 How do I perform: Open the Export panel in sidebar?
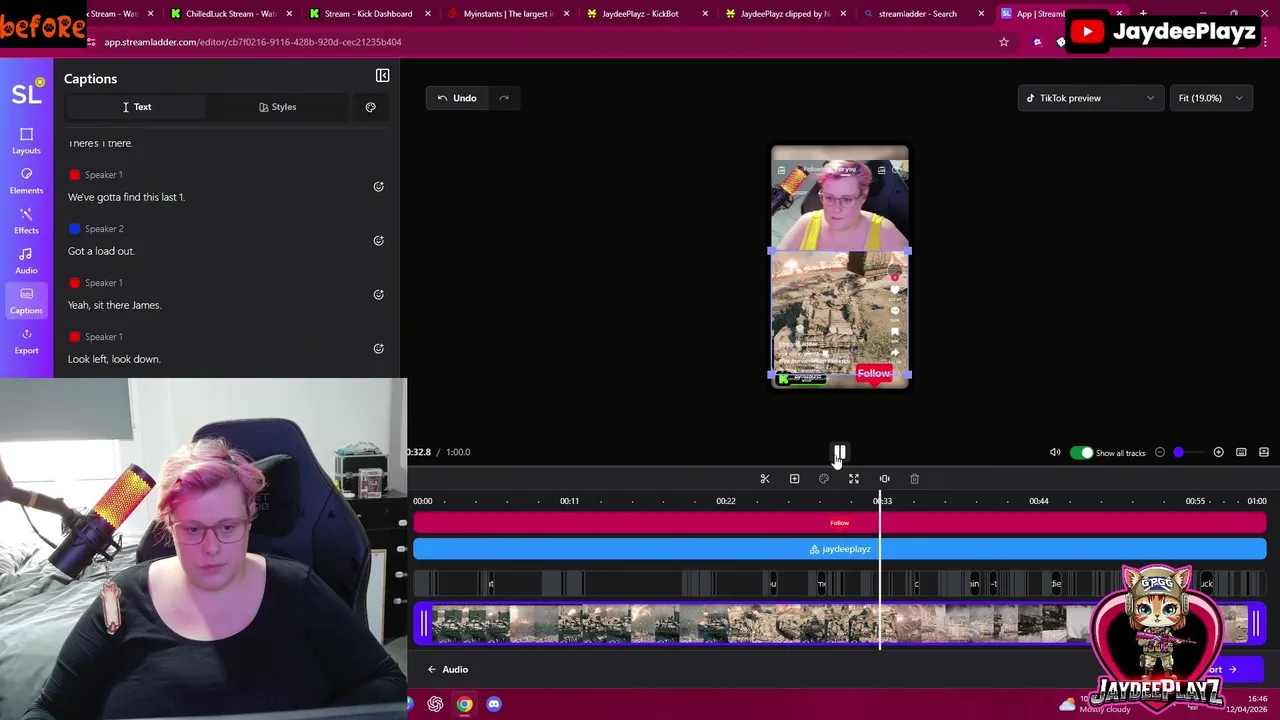click(x=26, y=341)
